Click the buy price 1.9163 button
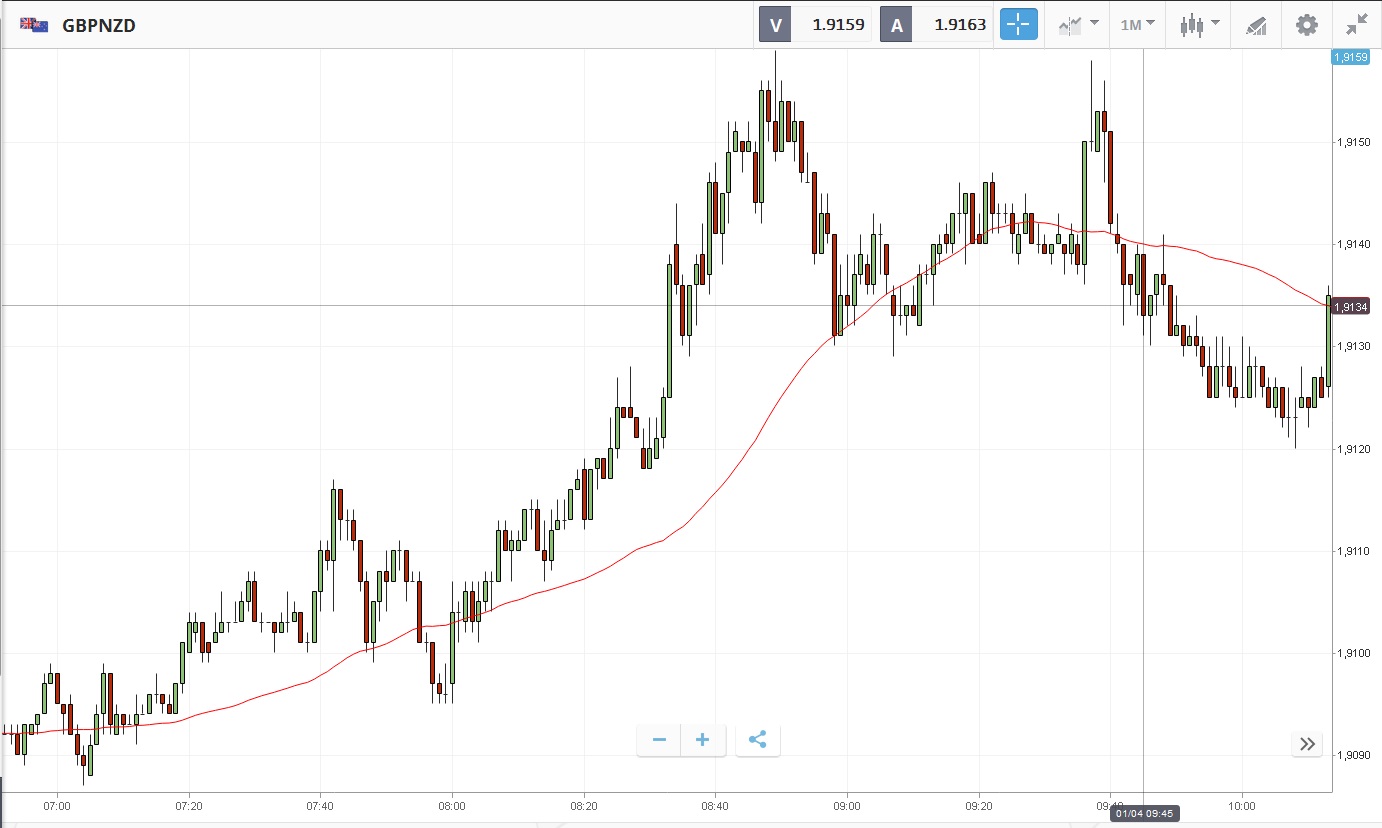The height and width of the screenshot is (828, 1382). point(936,25)
